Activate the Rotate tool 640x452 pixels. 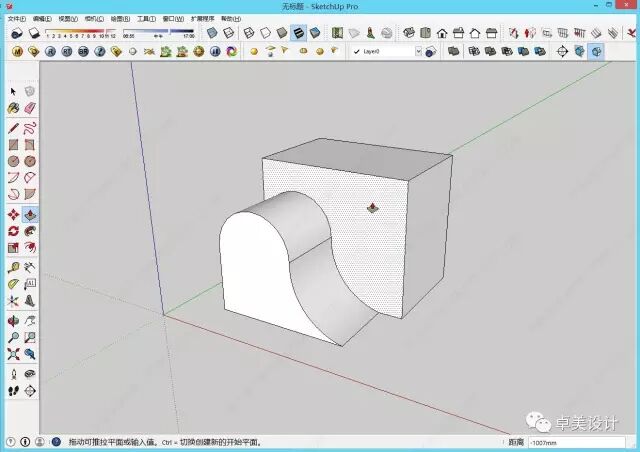[x=13, y=231]
